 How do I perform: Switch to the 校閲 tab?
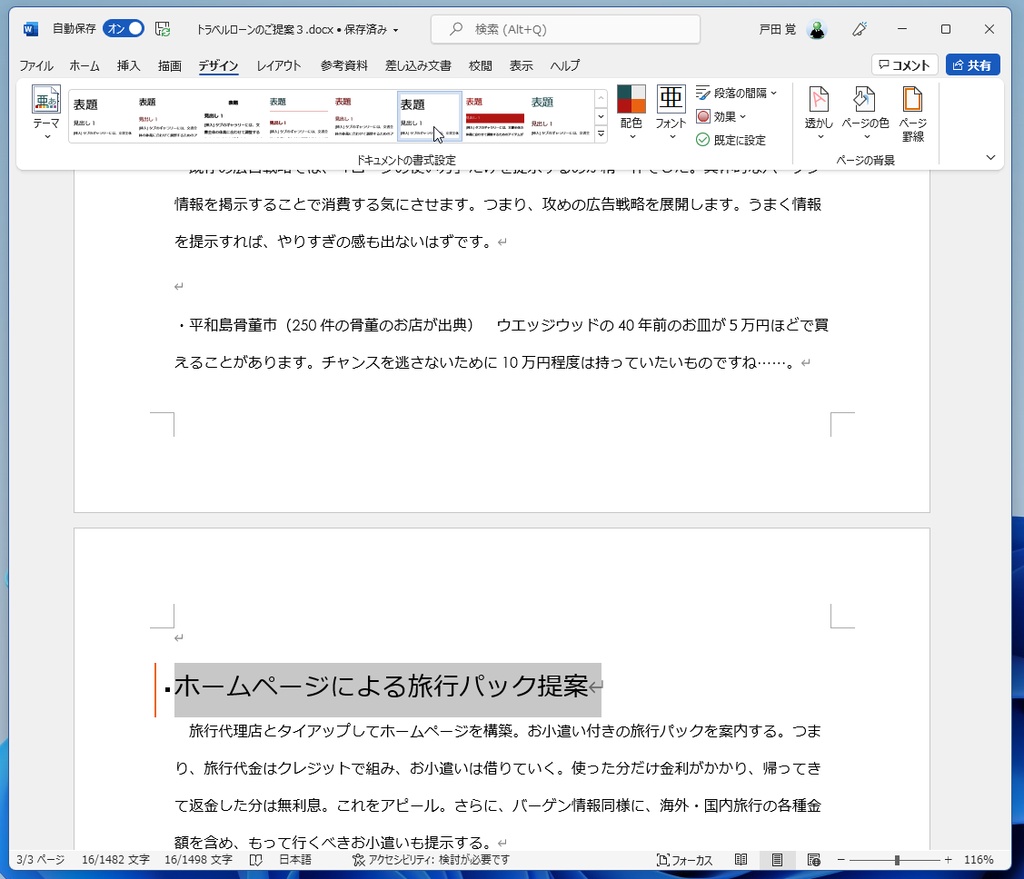point(480,65)
